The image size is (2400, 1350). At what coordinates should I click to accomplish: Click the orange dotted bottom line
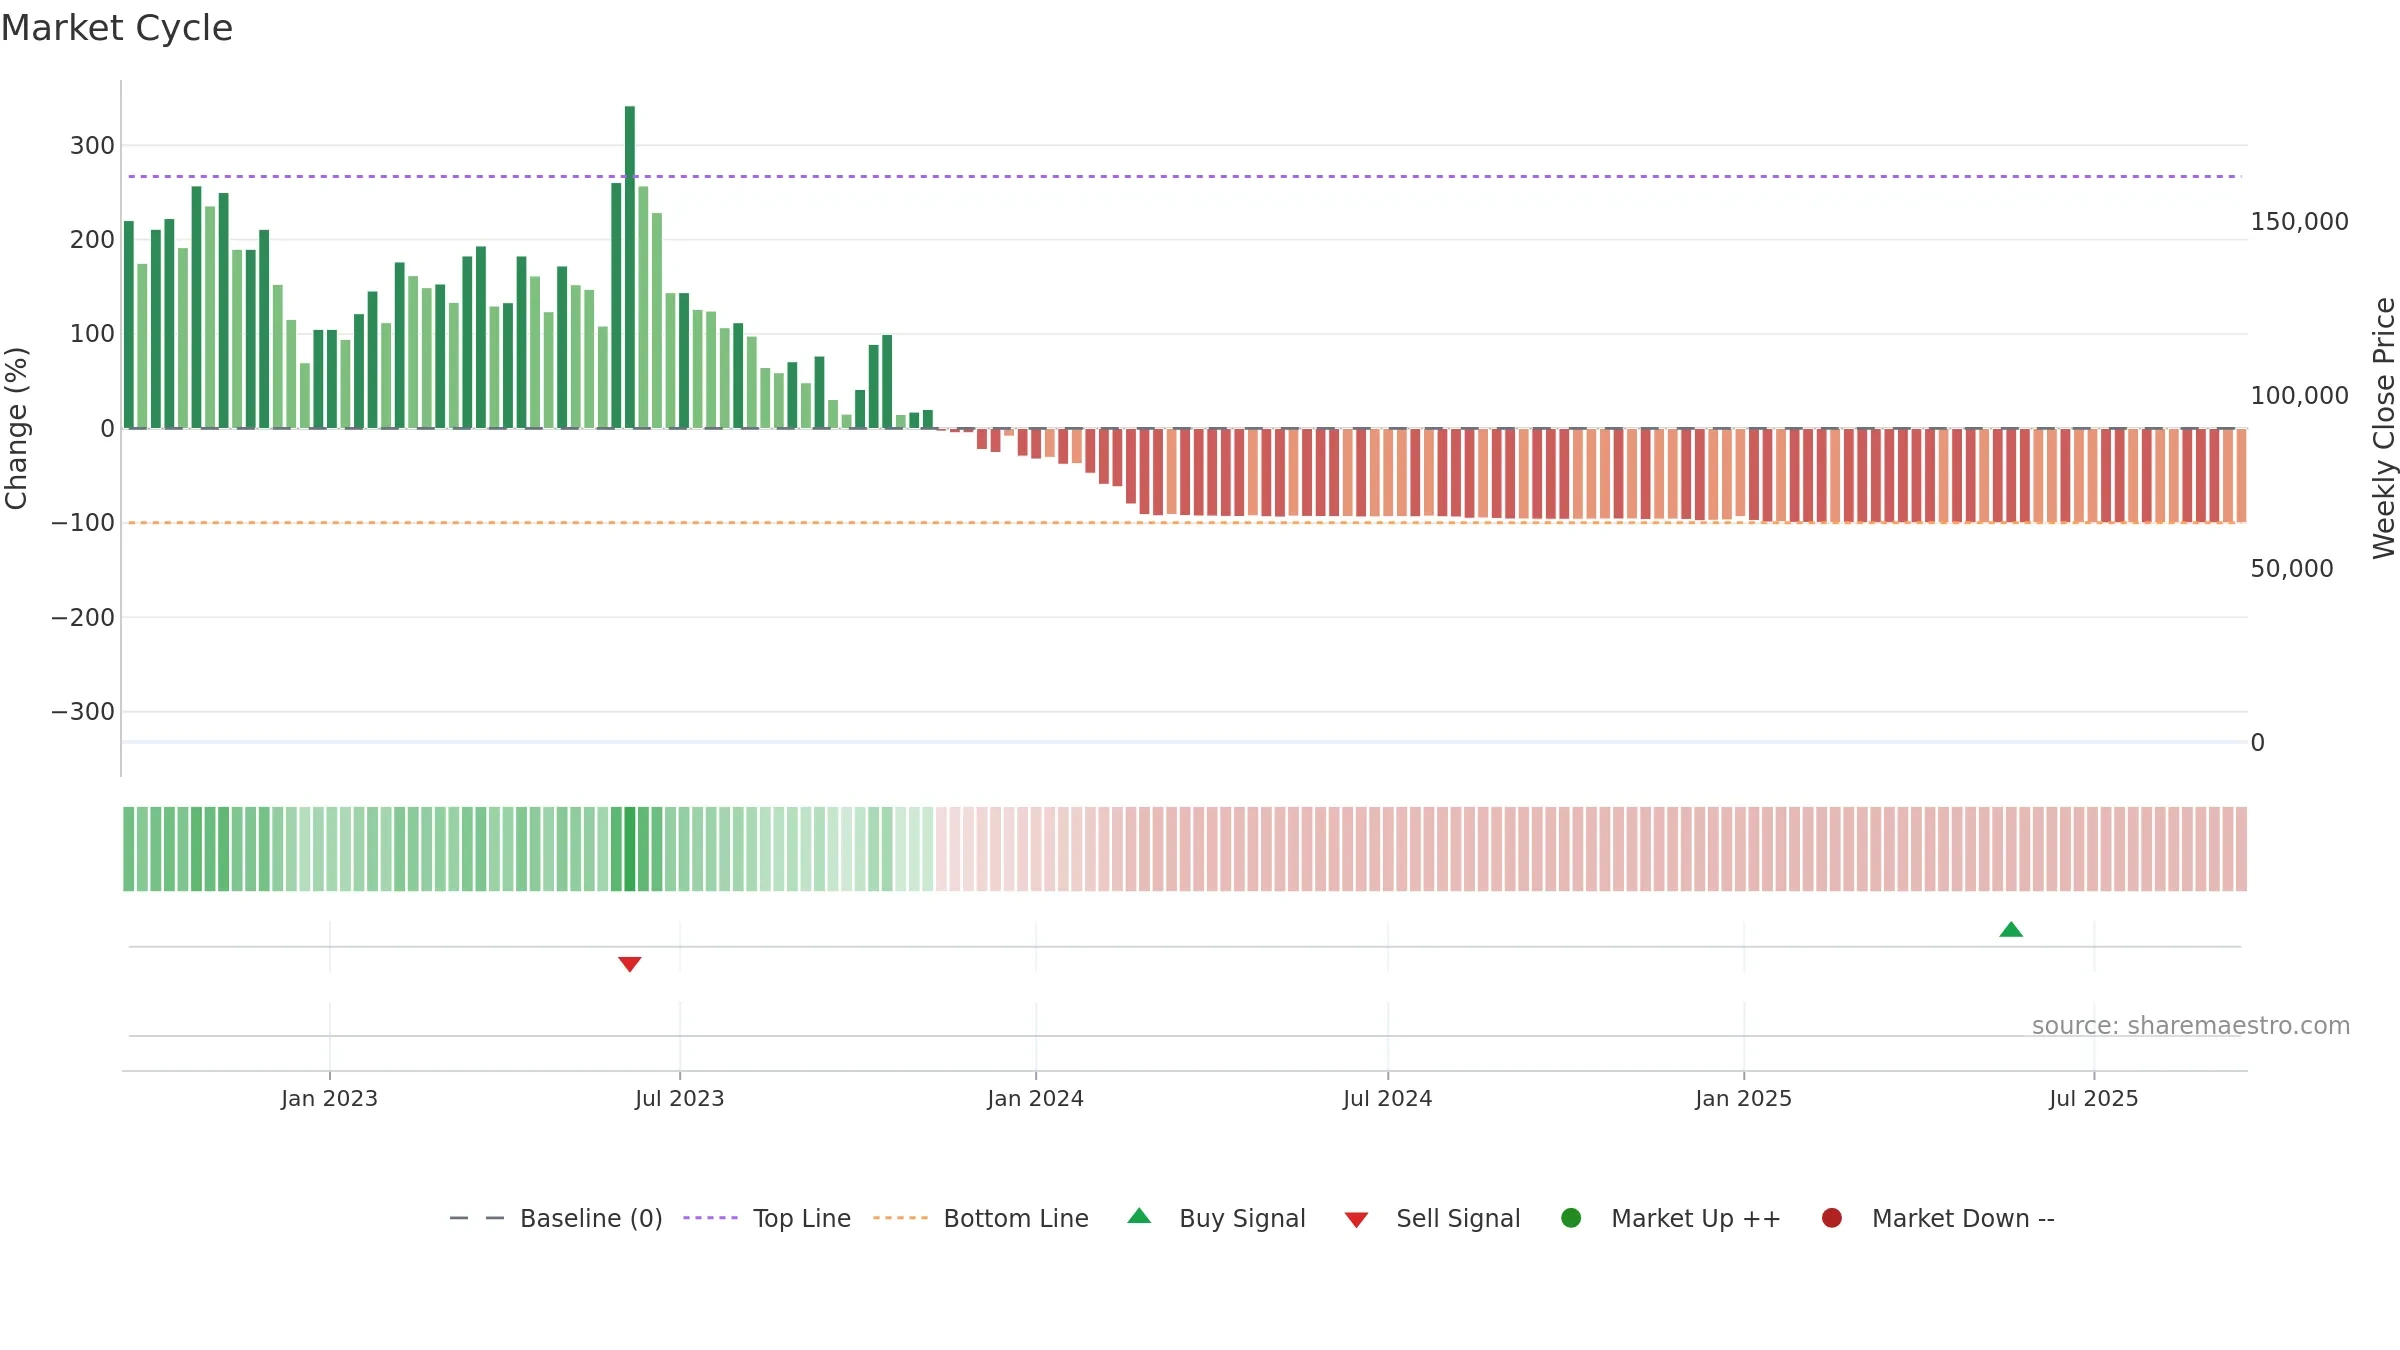coord(1185,523)
